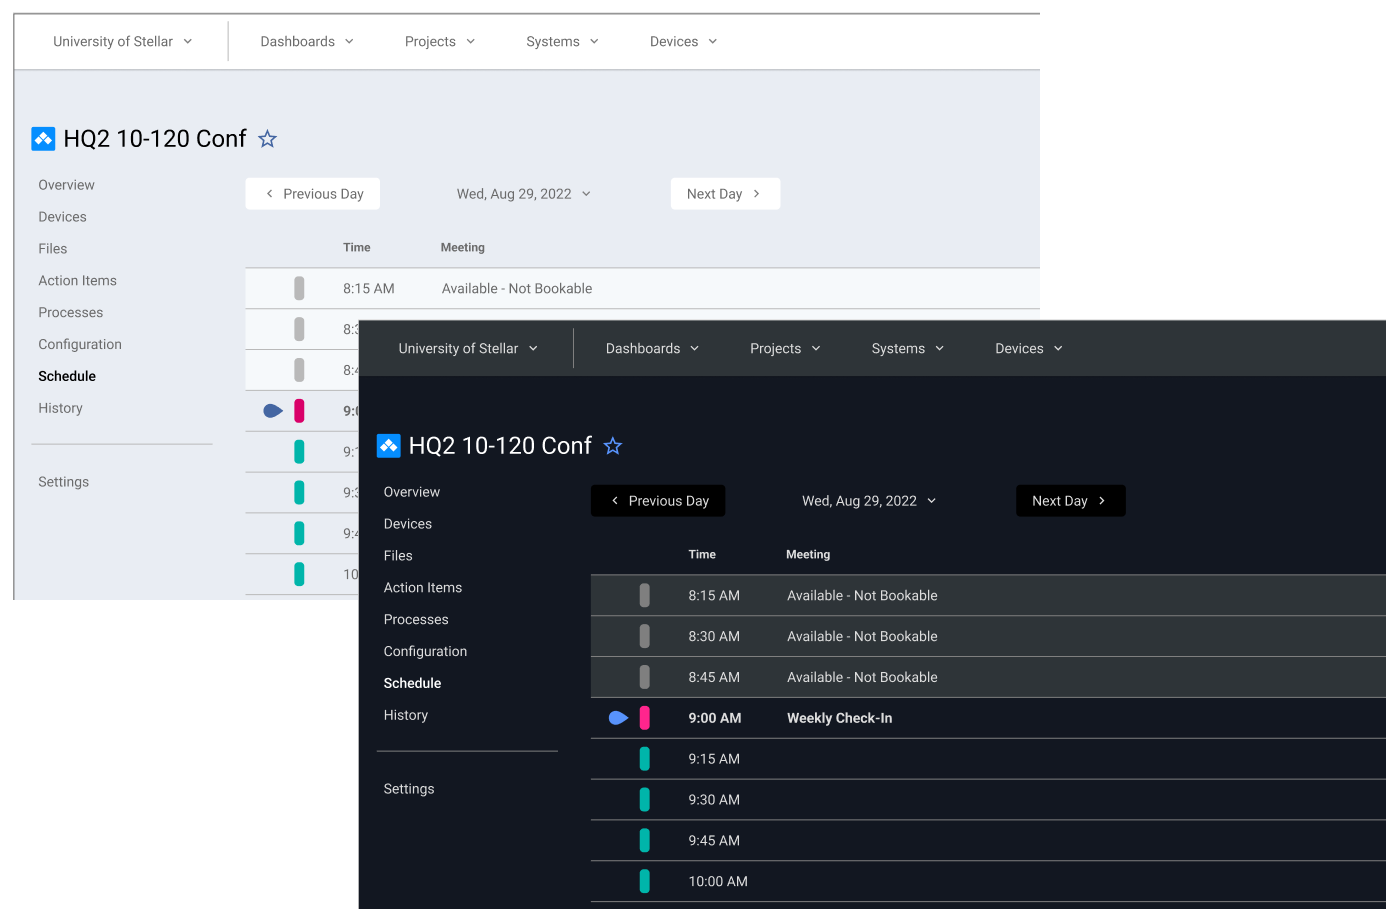Click the blue room logo in the light theme
This screenshot has width=1386, height=909.
pyautogui.click(x=43, y=139)
